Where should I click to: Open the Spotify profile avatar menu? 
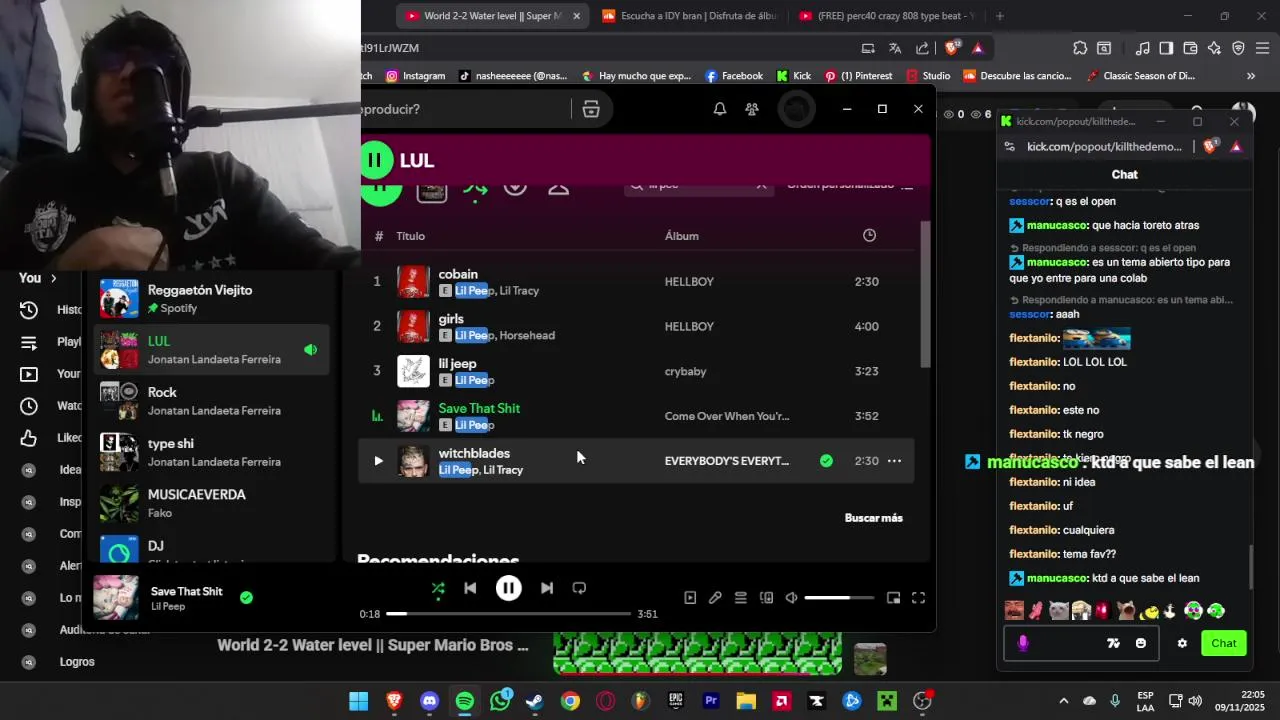tap(796, 109)
